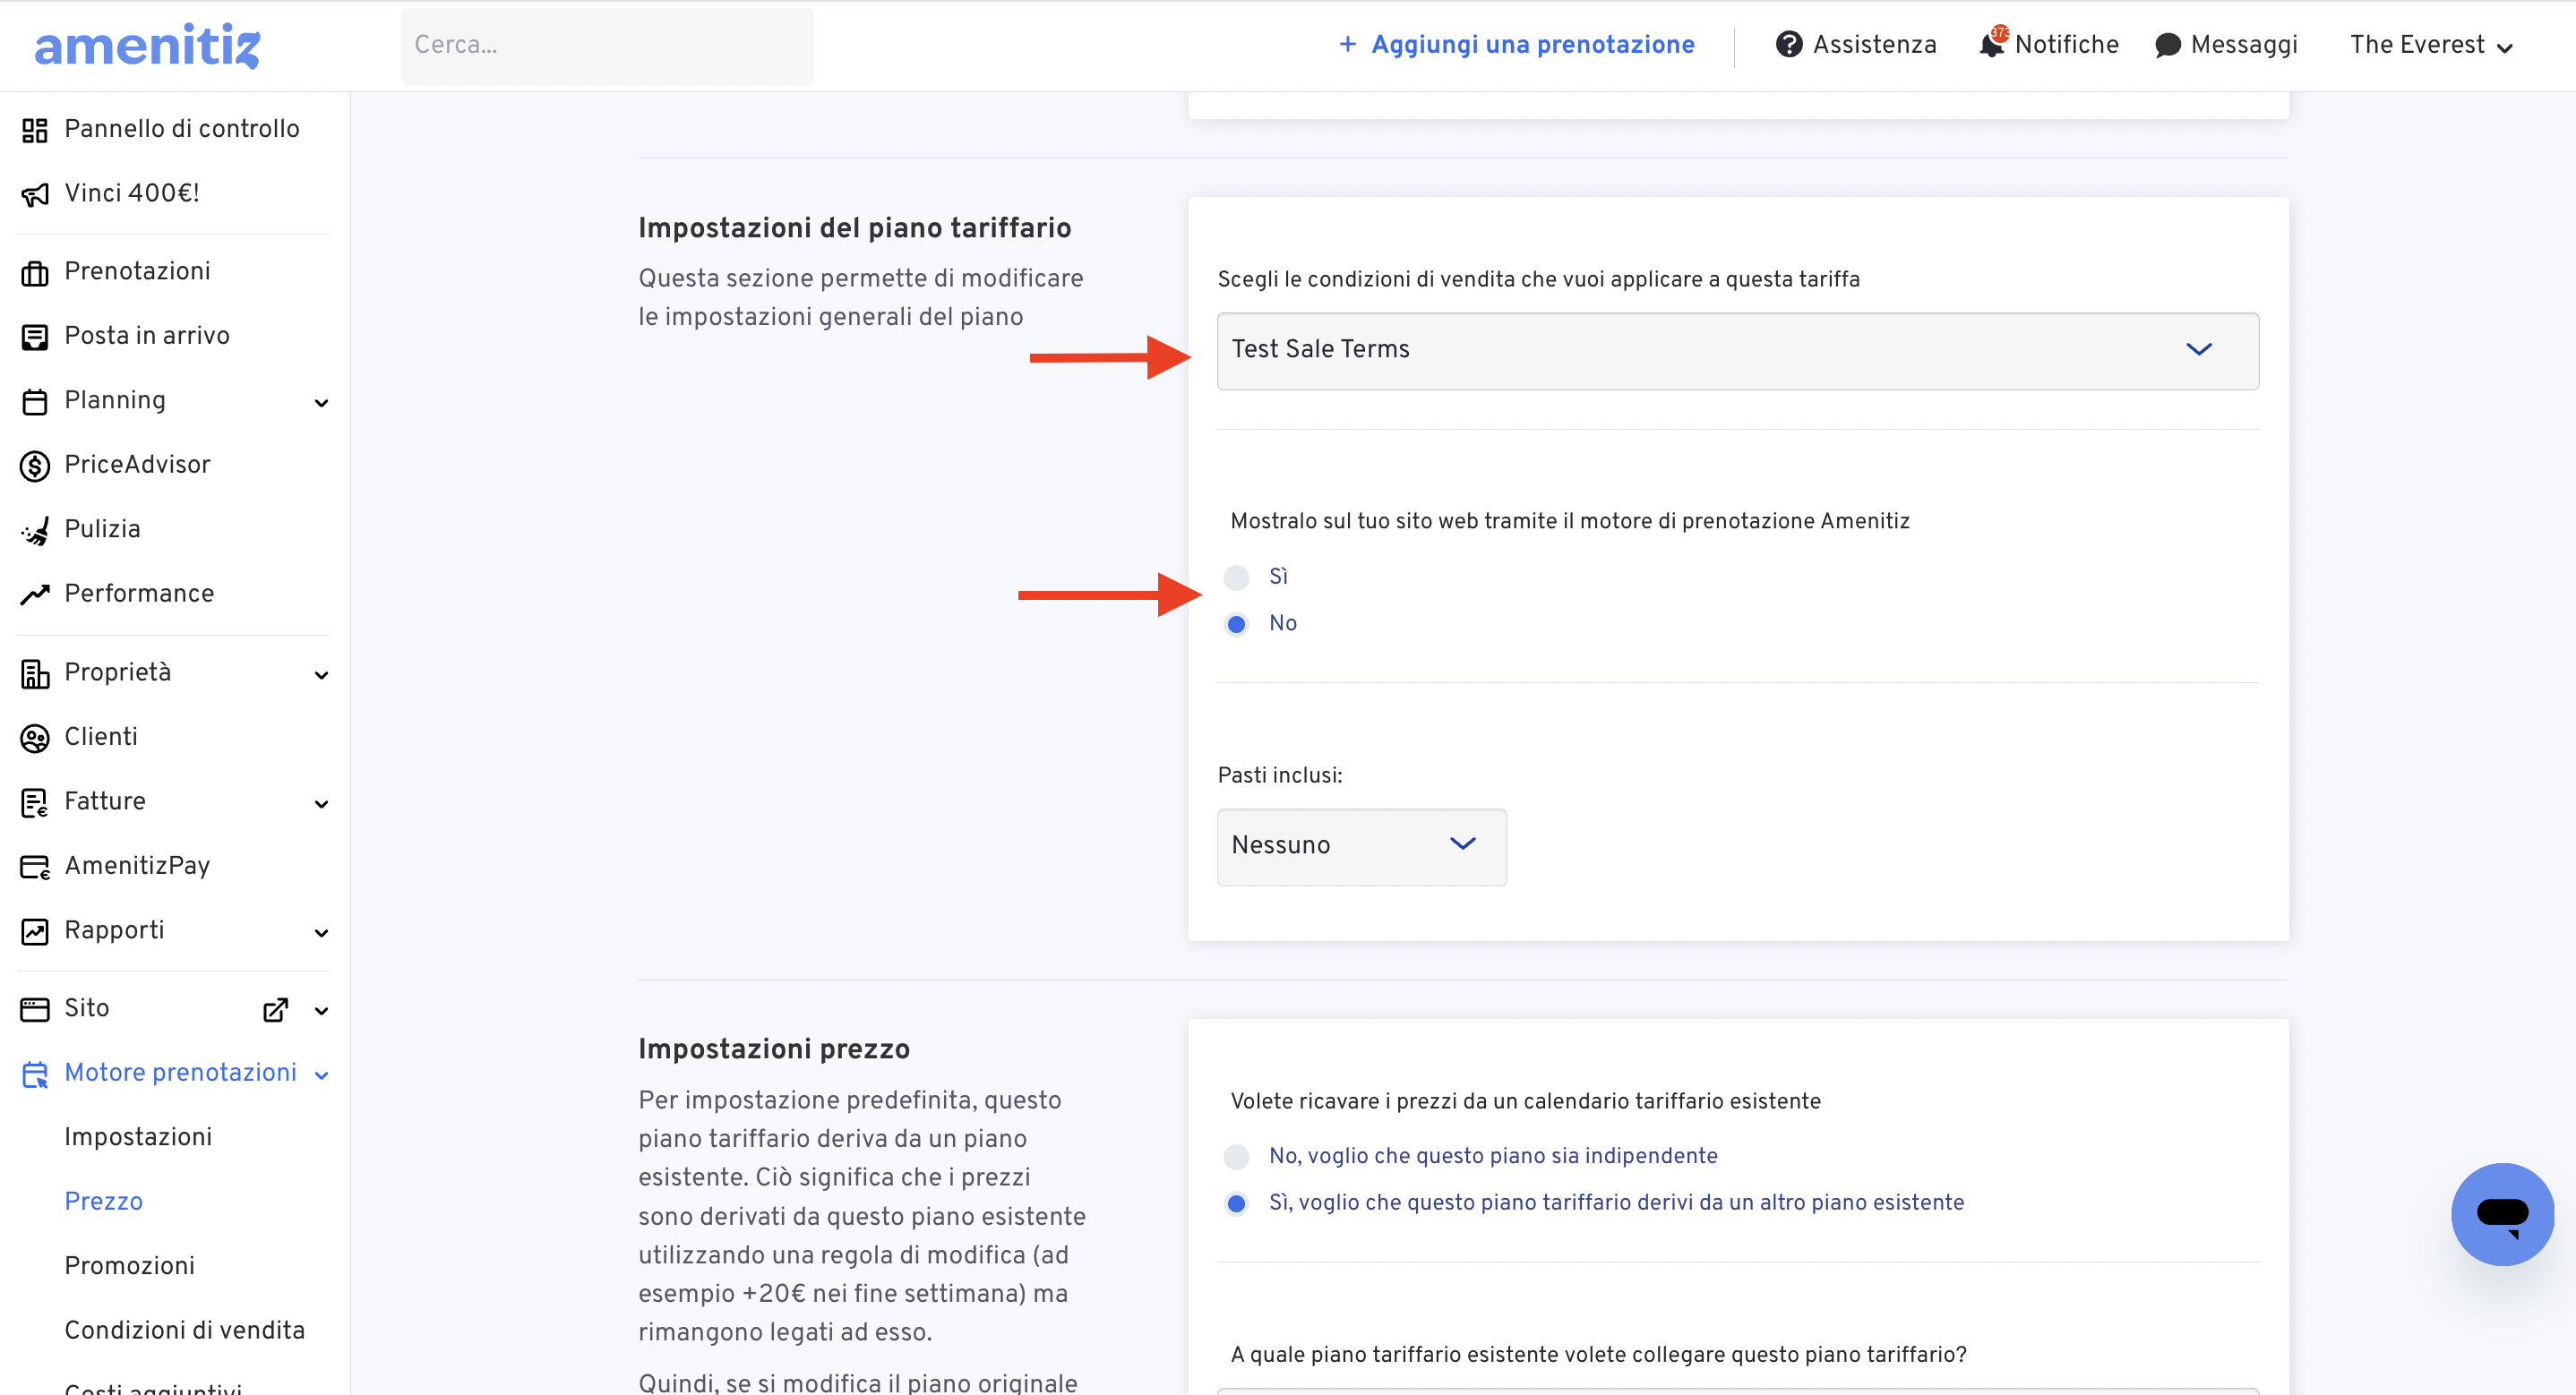Click Aggiungi una prenotazione
The width and height of the screenshot is (2576, 1395).
point(1515,45)
